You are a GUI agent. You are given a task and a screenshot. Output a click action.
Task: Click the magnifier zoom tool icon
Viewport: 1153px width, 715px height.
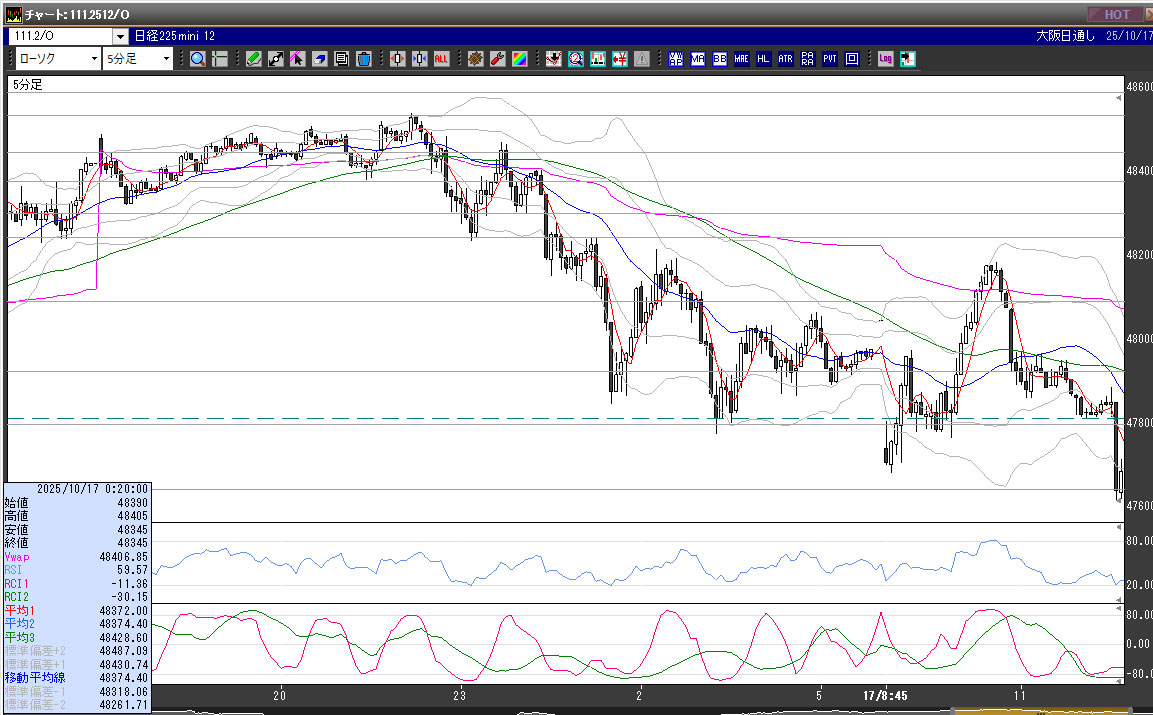tap(198, 59)
